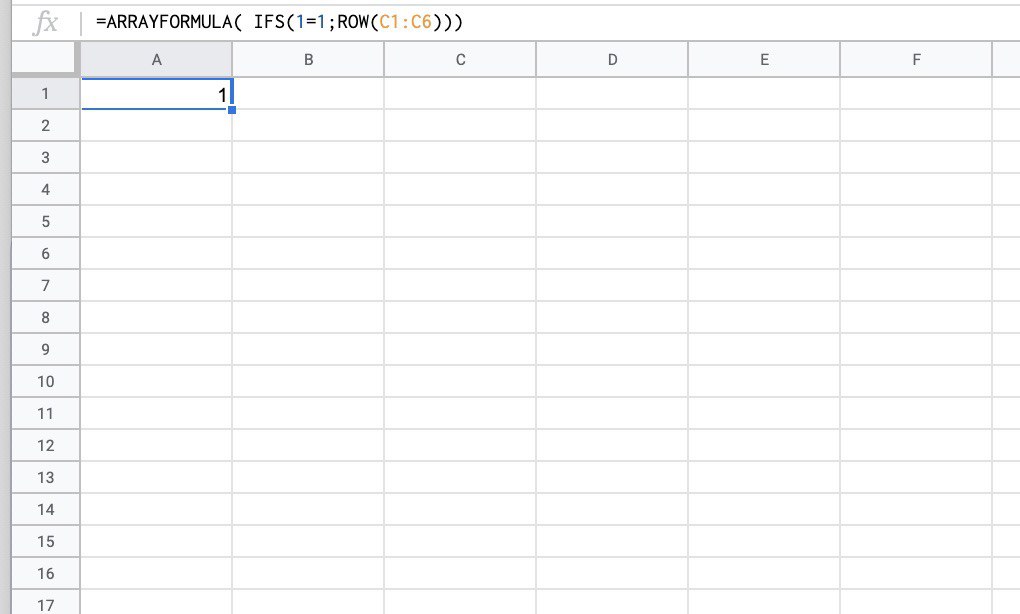Click the fx function icon
This screenshot has width=1020, height=614.
46,23
